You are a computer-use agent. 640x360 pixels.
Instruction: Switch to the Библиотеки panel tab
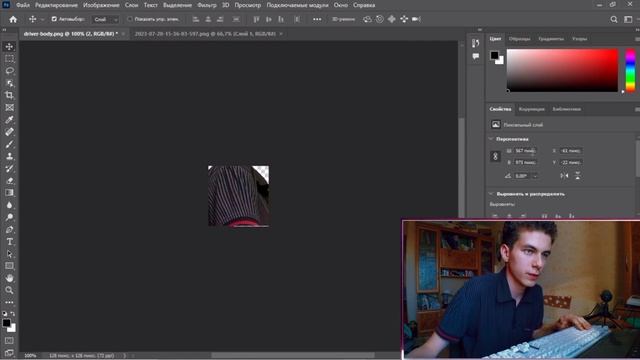(x=567, y=109)
